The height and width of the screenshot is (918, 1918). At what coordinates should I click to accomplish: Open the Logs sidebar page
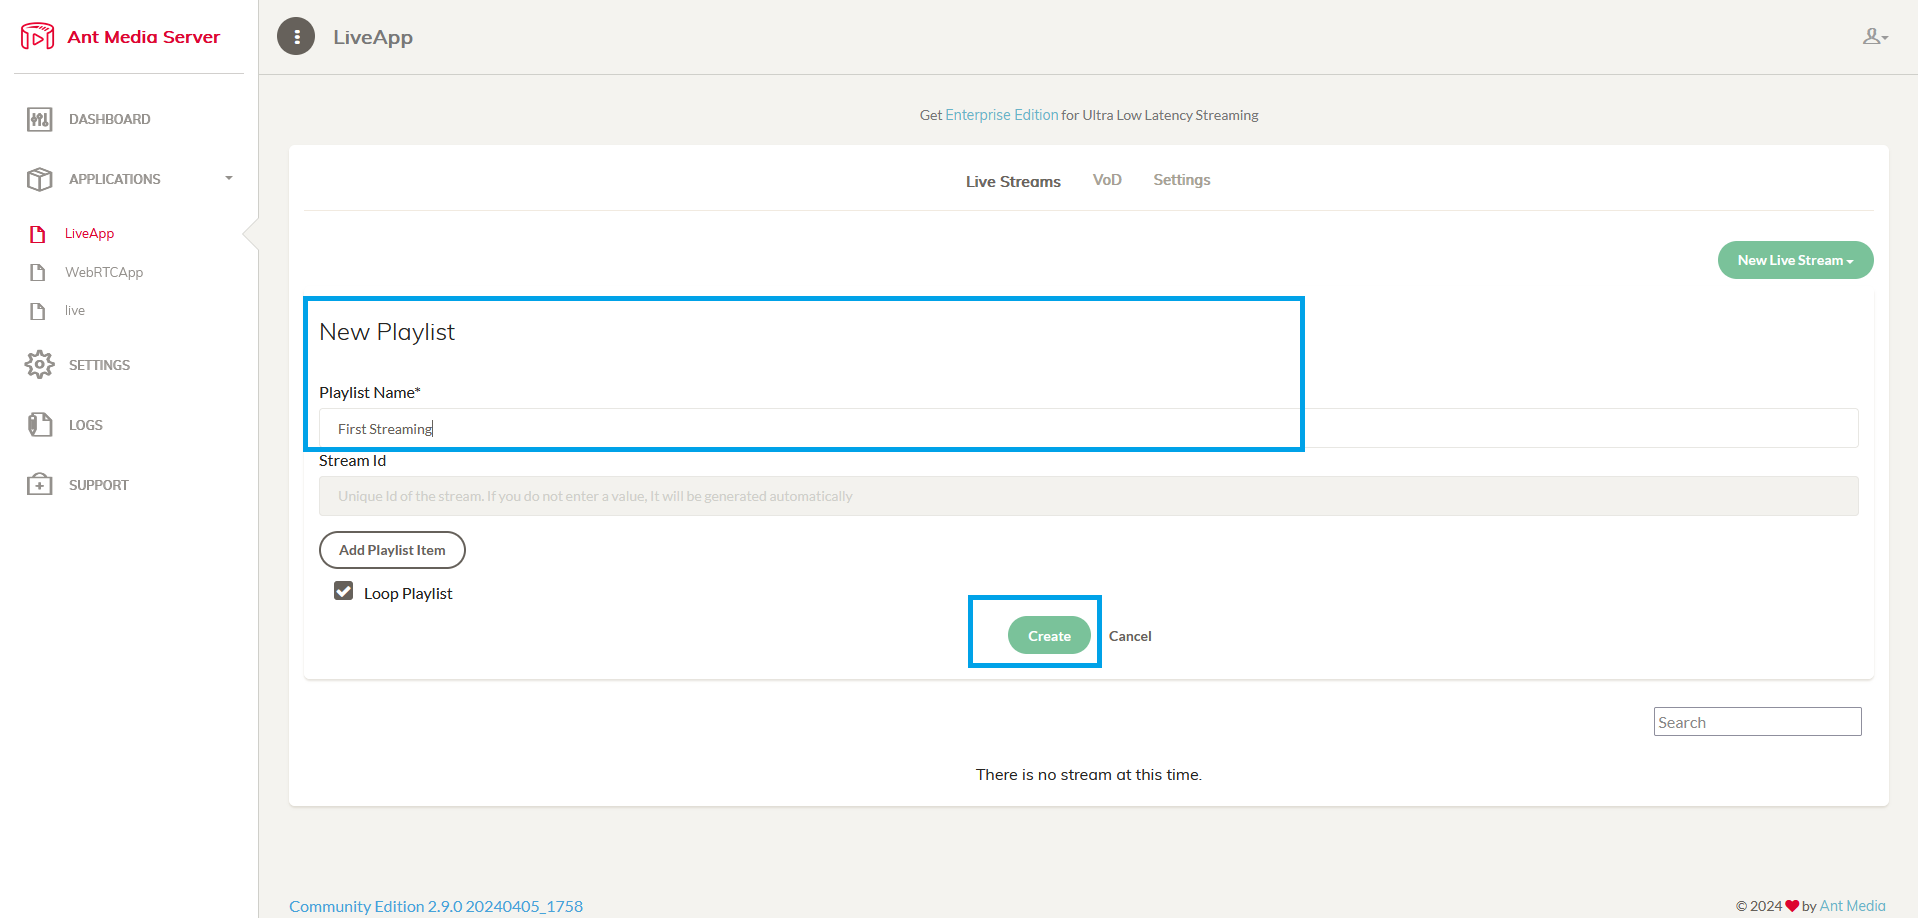tap(86, 425)
